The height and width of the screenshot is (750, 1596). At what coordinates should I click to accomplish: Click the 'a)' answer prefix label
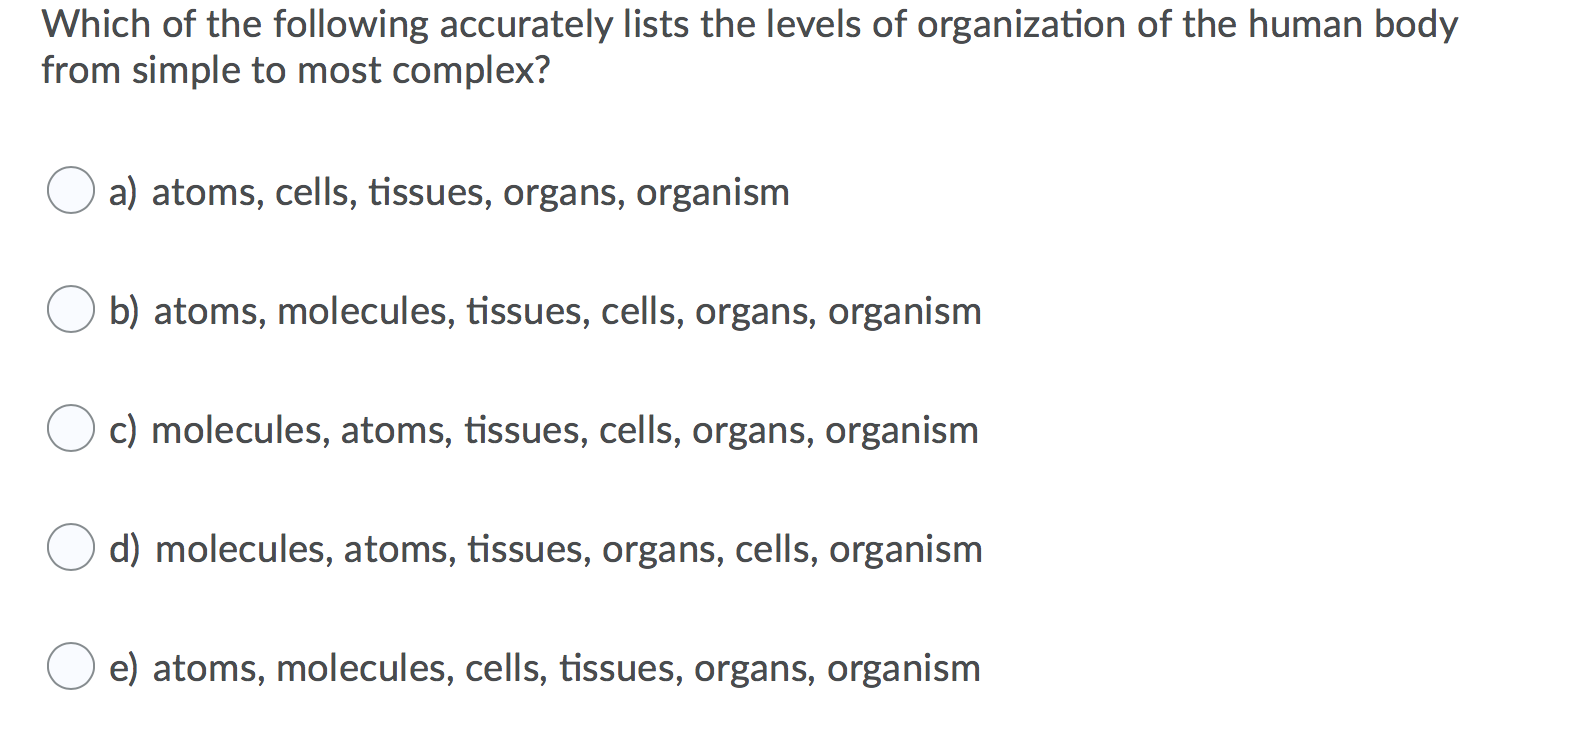tap(122, 192)
